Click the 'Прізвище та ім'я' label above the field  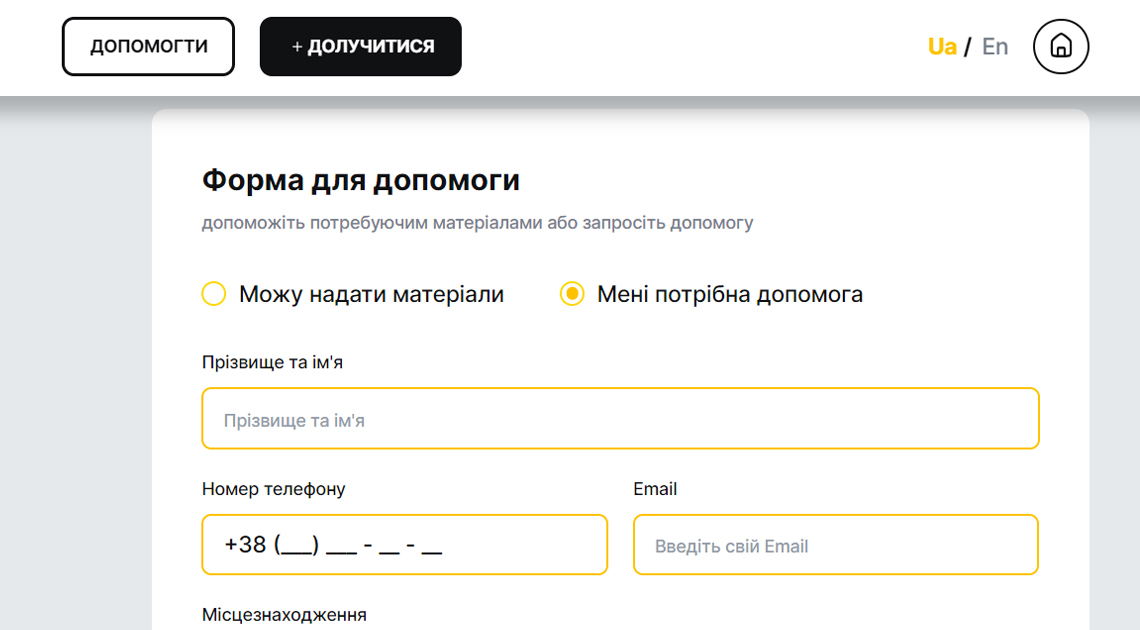[272, 362]
